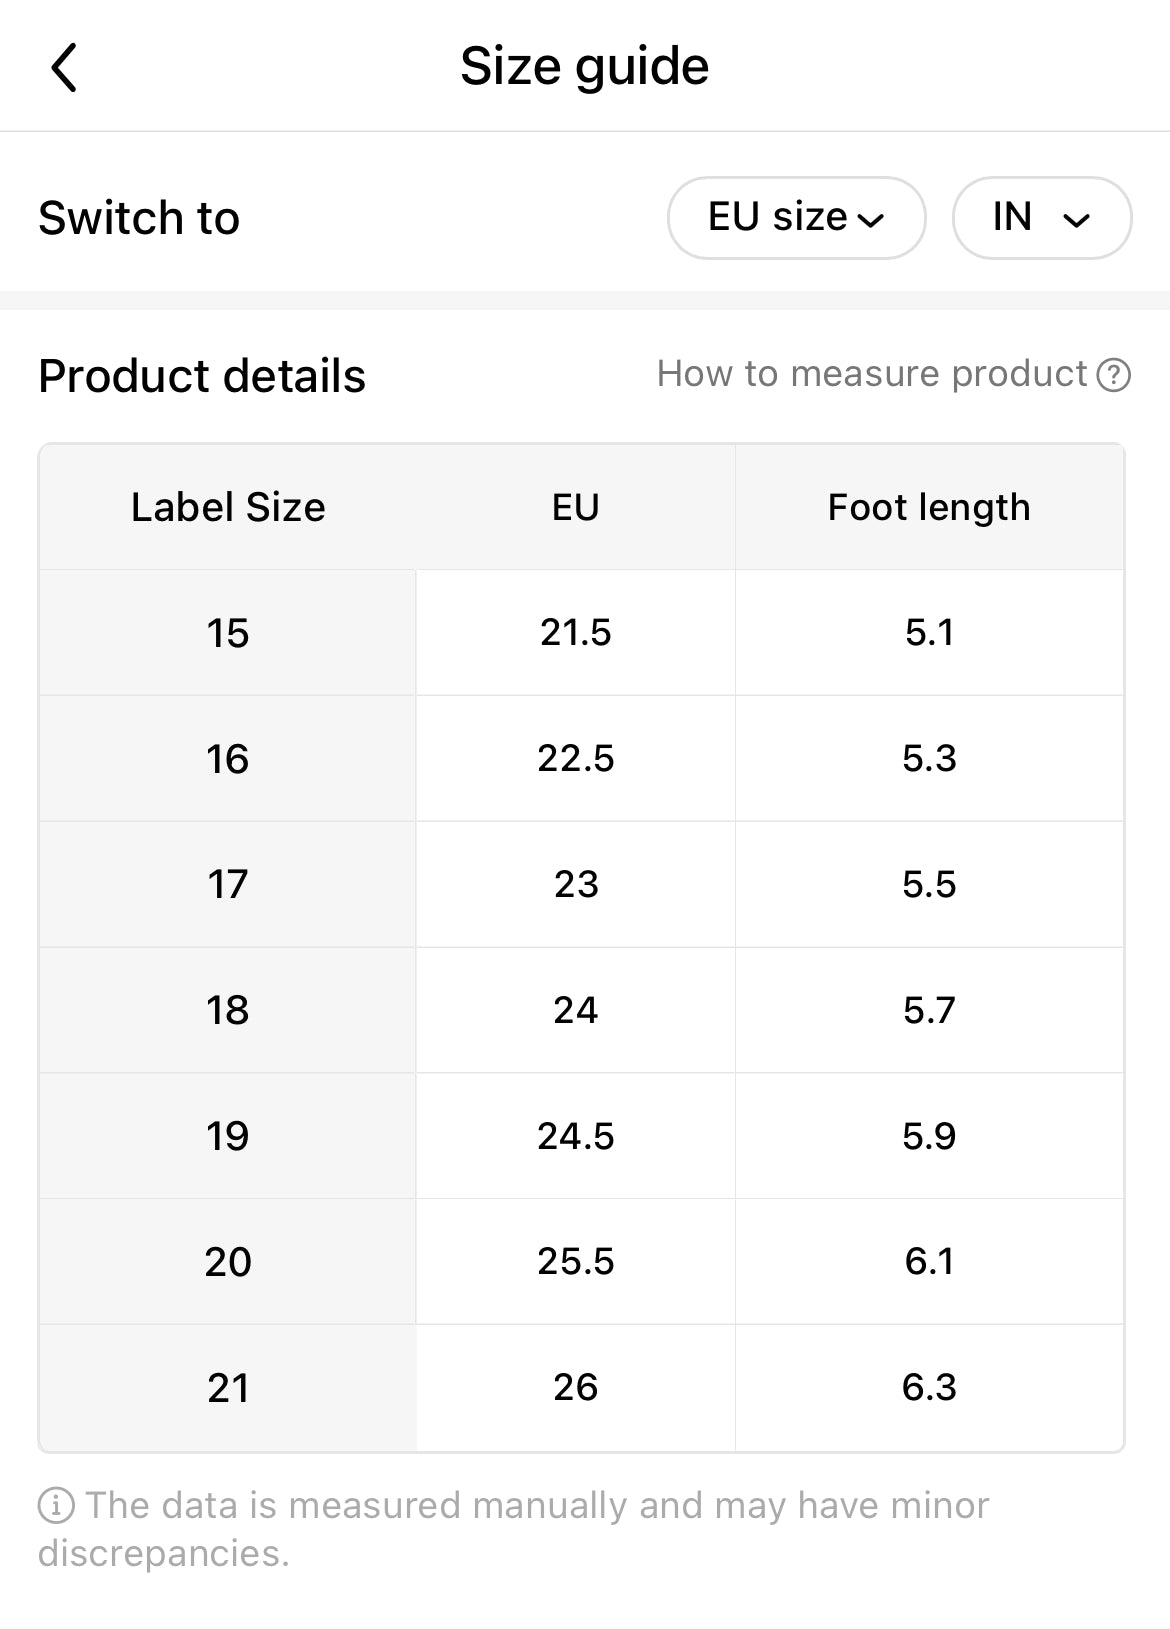Click EU value 21.5 cell

[575, 633]
